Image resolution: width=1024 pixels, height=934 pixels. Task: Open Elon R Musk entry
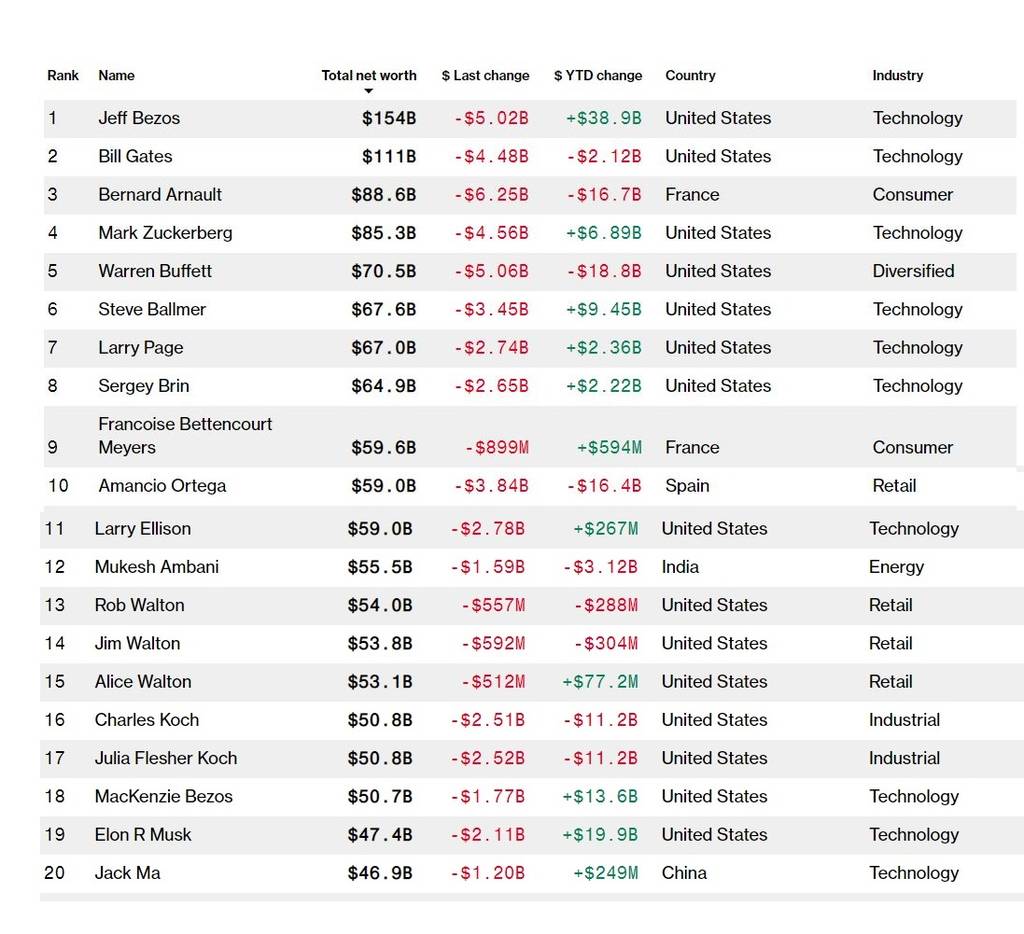(143, 835)
